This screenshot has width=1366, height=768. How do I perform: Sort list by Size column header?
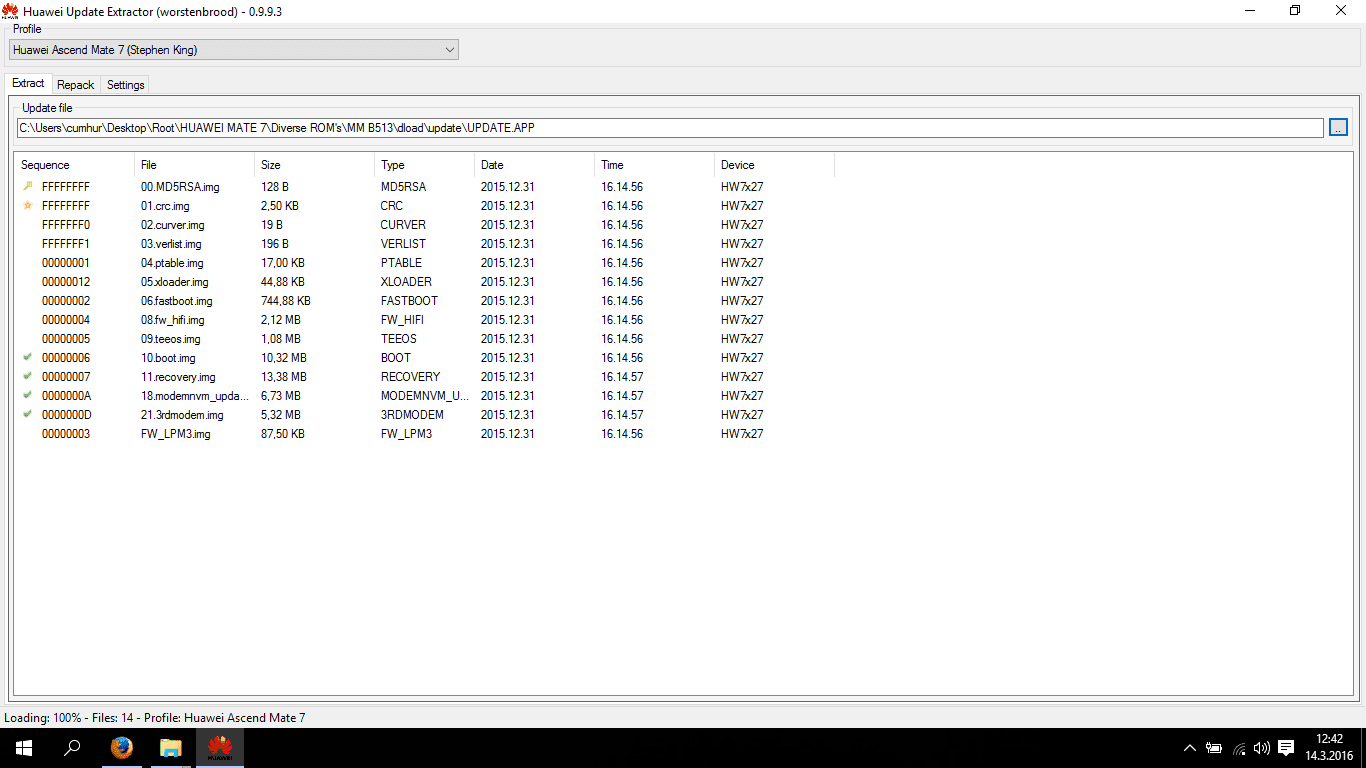(x=314, y=165)
